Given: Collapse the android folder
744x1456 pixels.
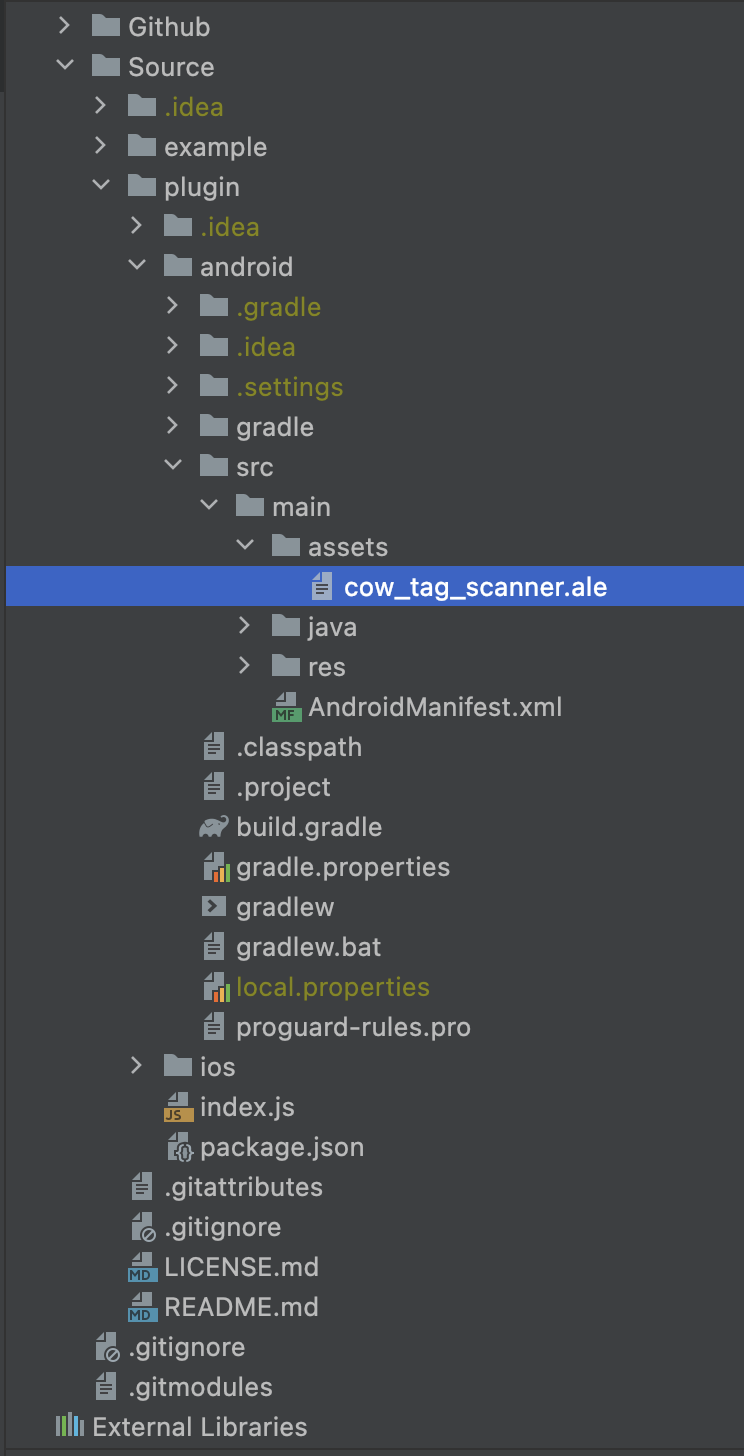Looking at the screenshot, I should coord(137,266).
